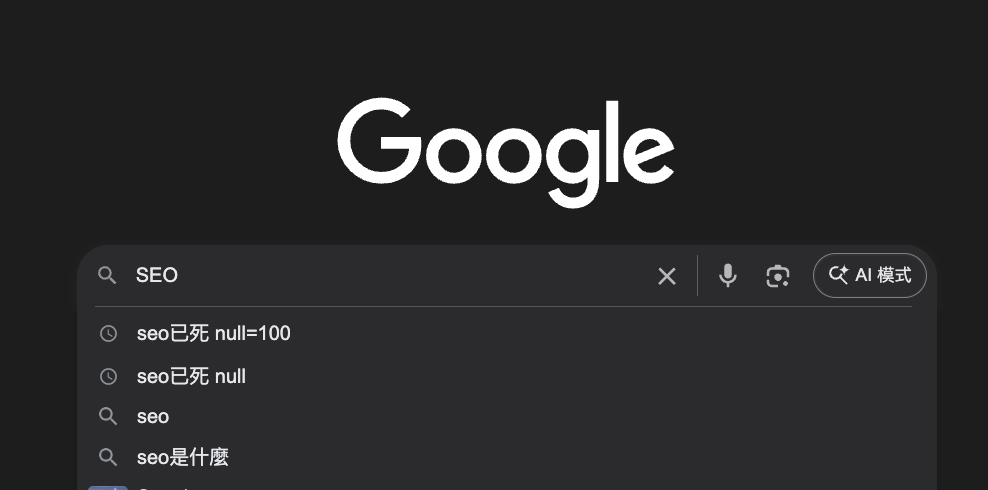Click the sparkle icon in AI 模式
The width and height of the screenshot is (988, 490).
(839, 275)
